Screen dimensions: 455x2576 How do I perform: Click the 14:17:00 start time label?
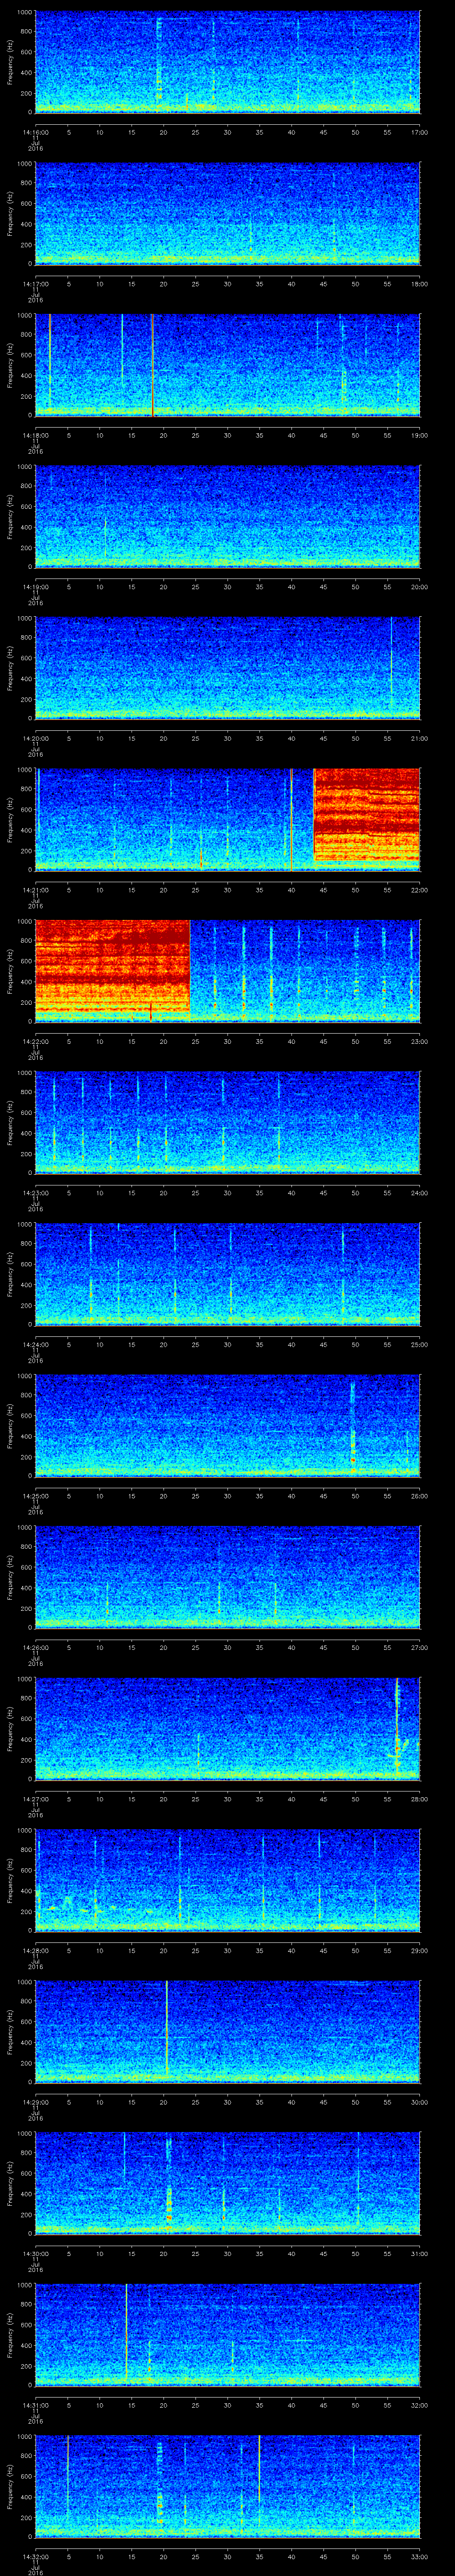(35, 284)
